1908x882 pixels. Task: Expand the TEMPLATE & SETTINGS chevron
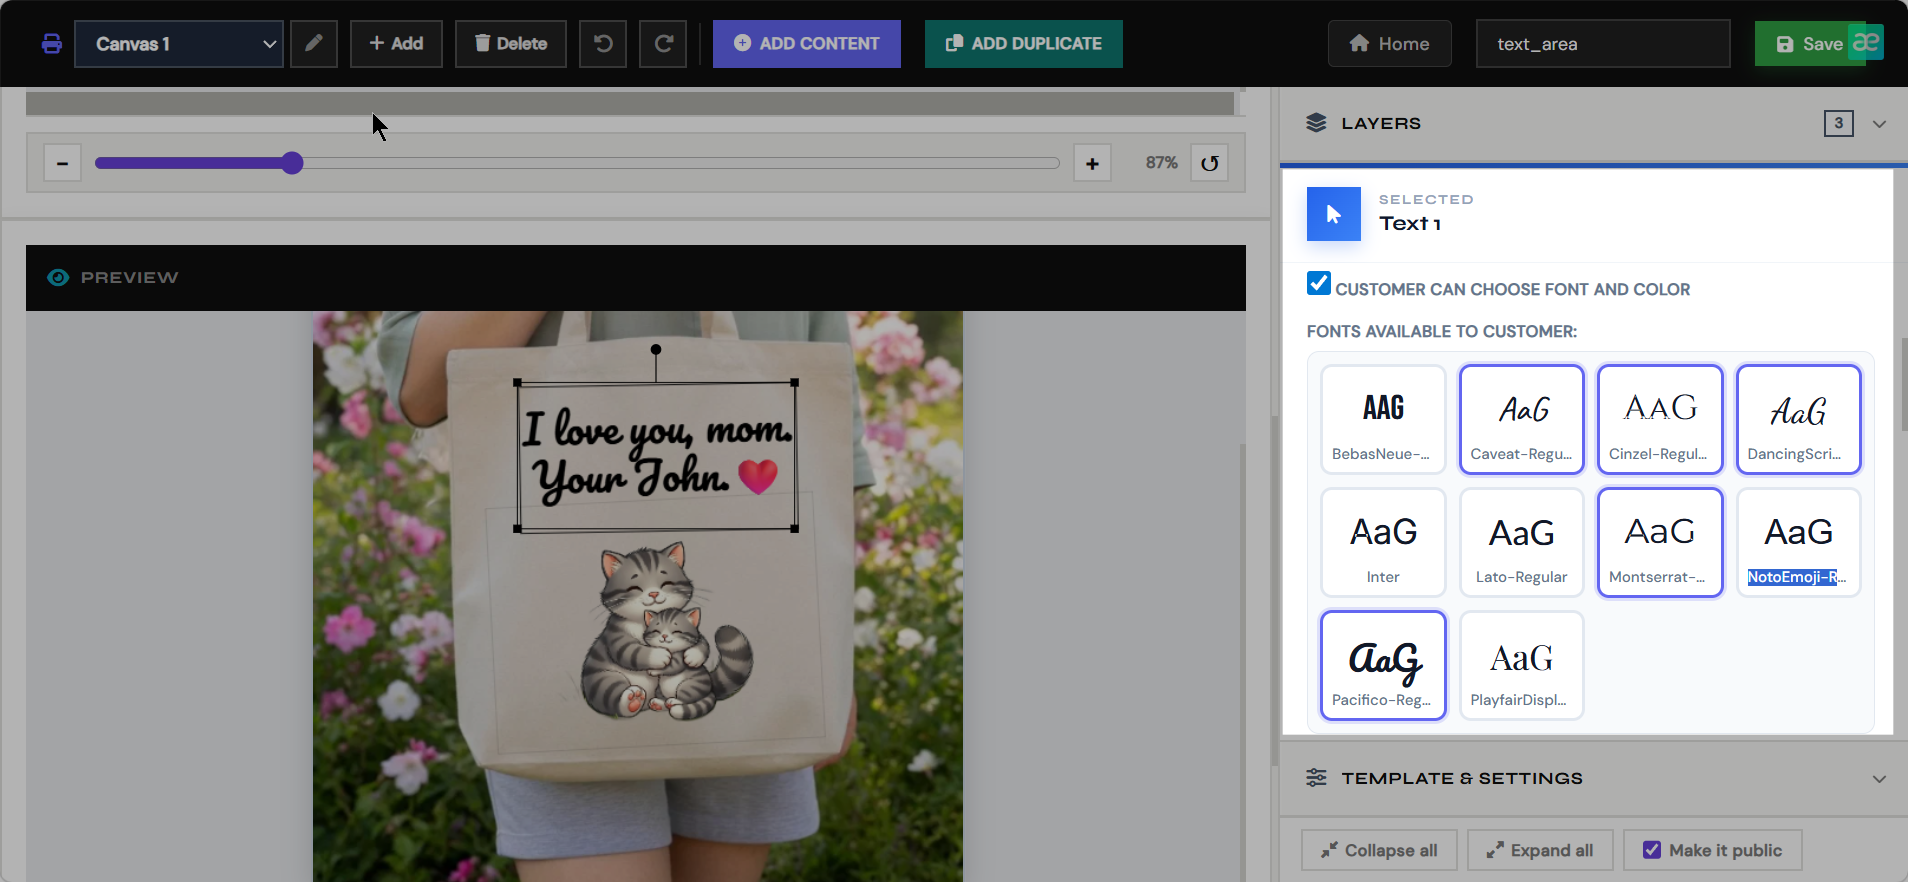tap(1879, 779)
